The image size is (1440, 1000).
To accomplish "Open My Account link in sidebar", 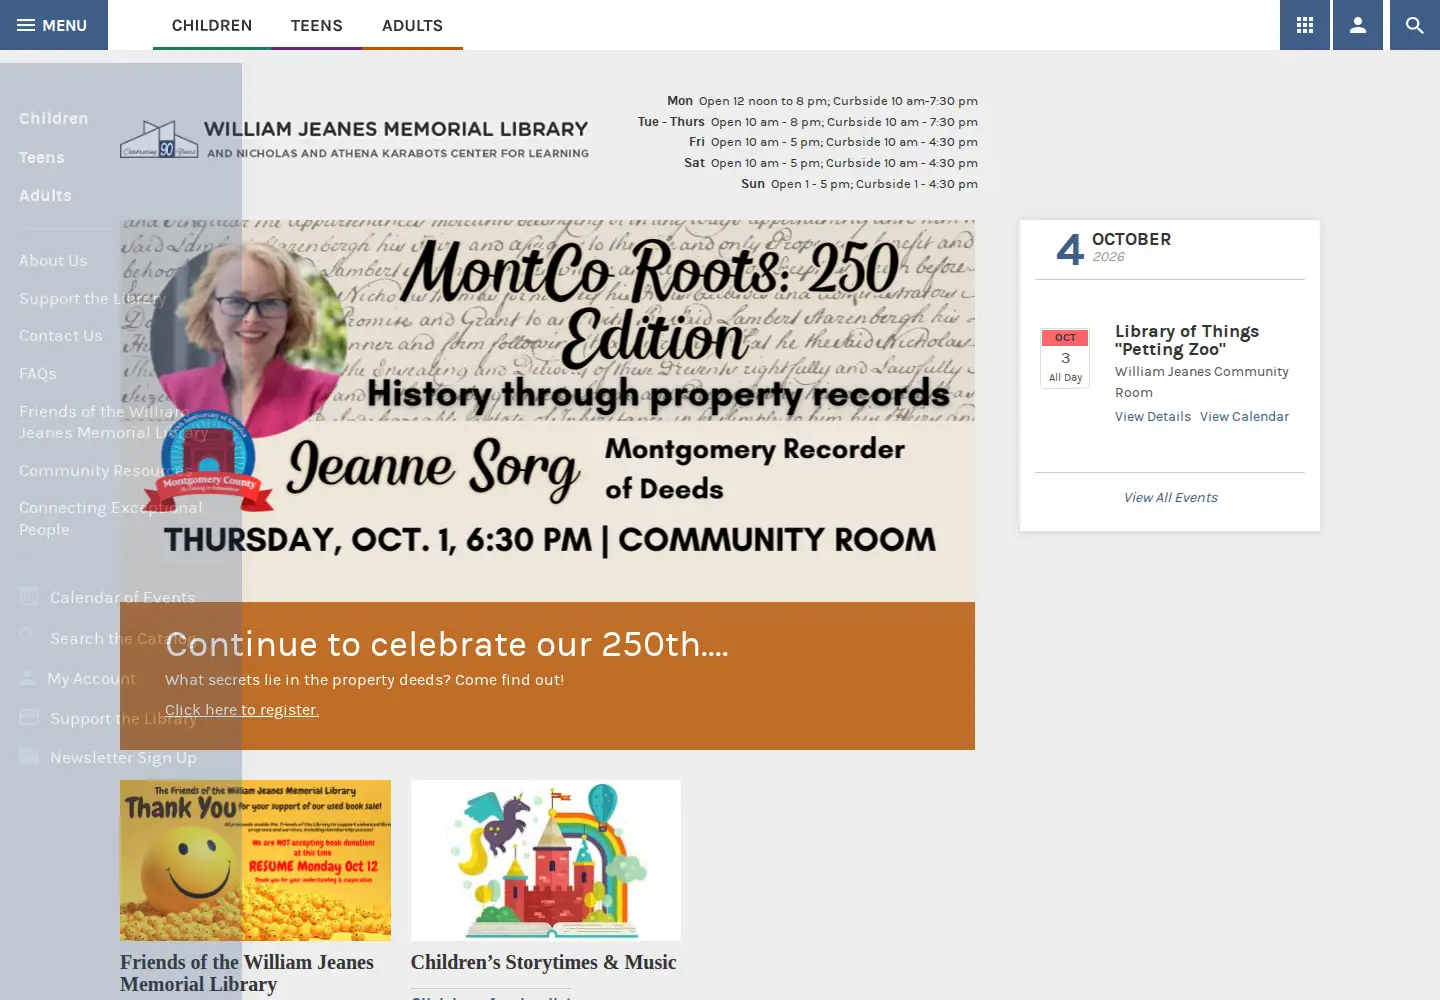I will coord(91,679).
